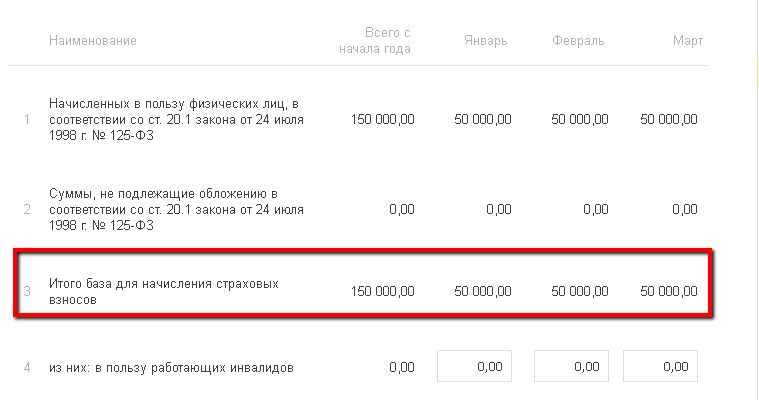Image resolution: width=759 pixels, height=400 pixels.
Task: Click row 1 label "Начисленных в пользу физических лиц"
Action: (176, 119)
